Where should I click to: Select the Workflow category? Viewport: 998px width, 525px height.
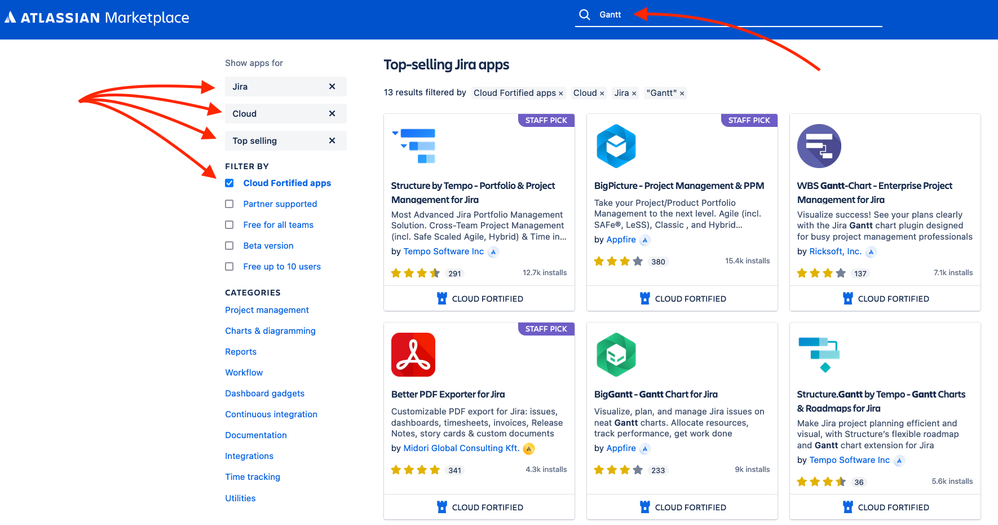pyautogui.click(x=244, y=372)
